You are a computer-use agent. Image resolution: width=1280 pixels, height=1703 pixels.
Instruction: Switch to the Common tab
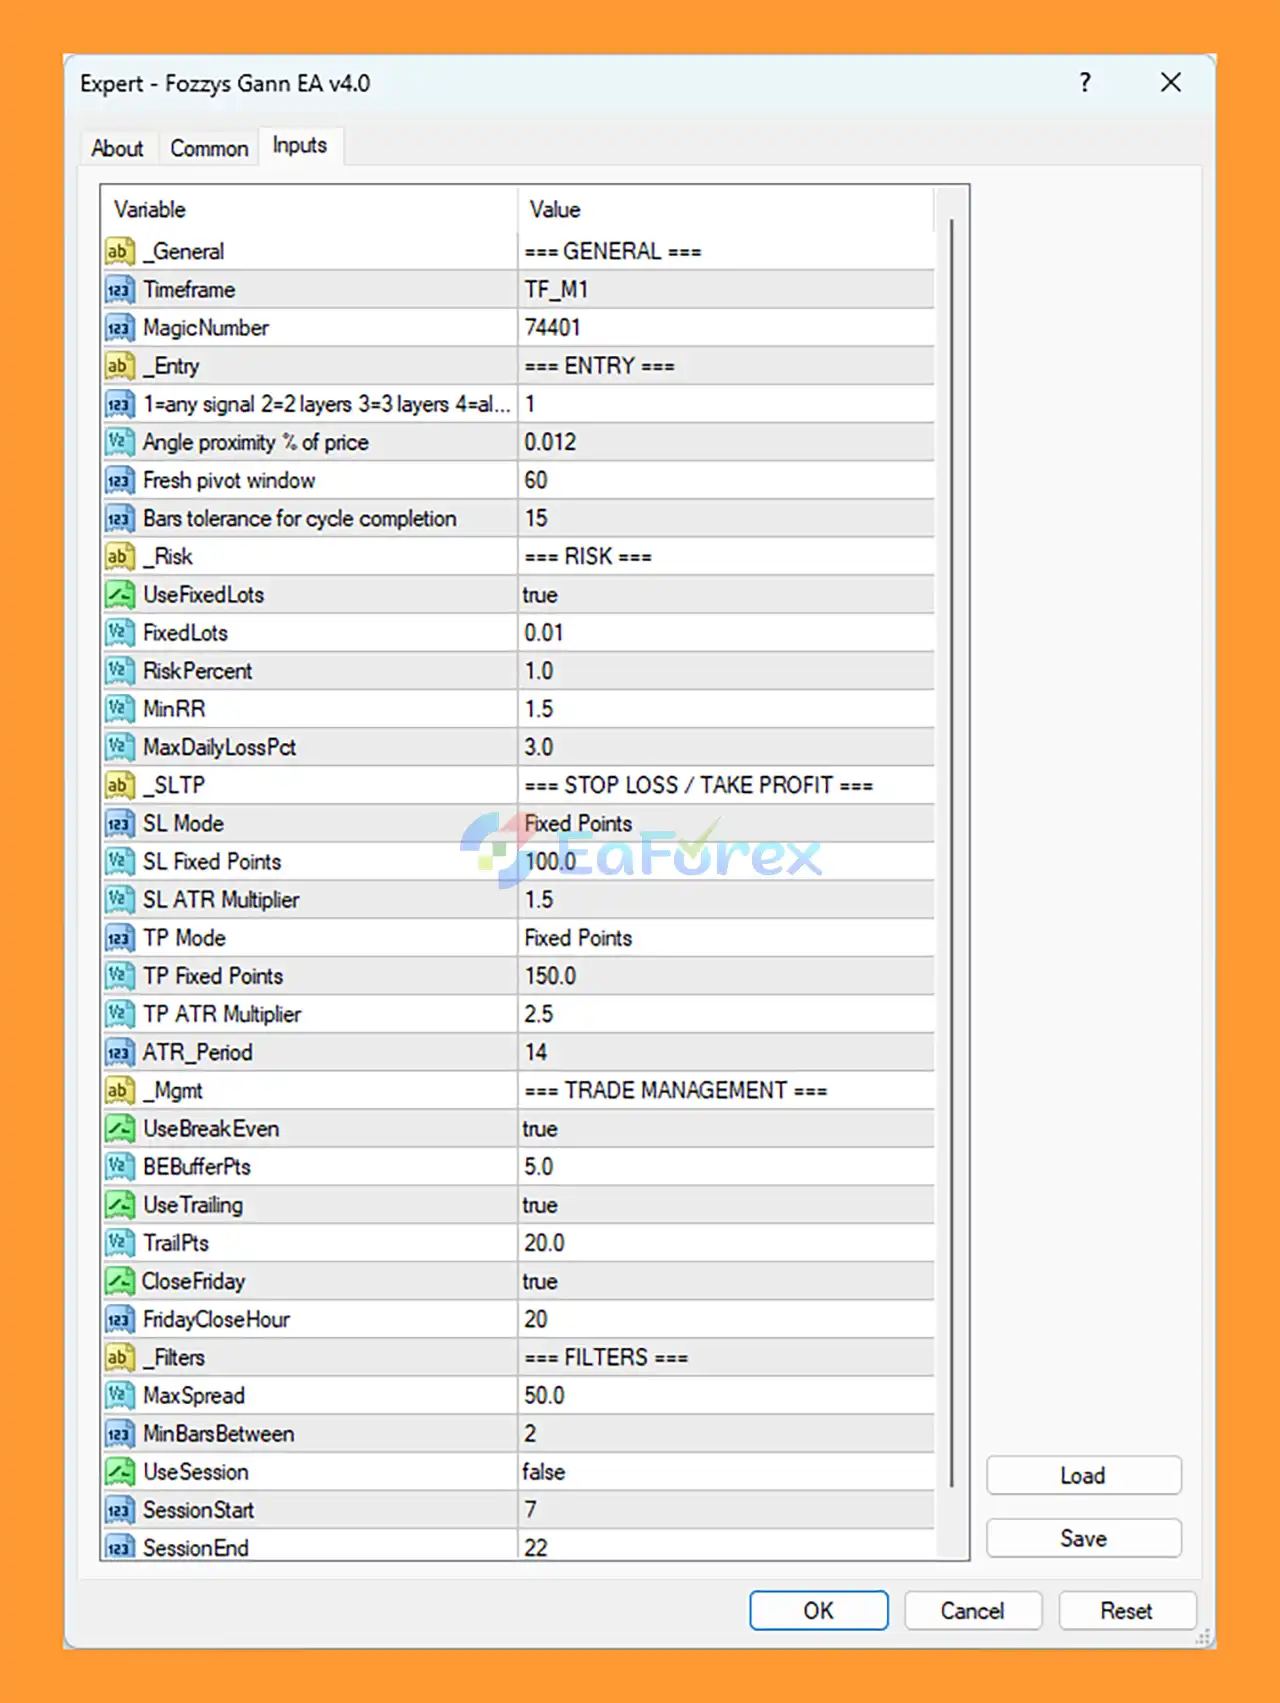coord(209,148)
